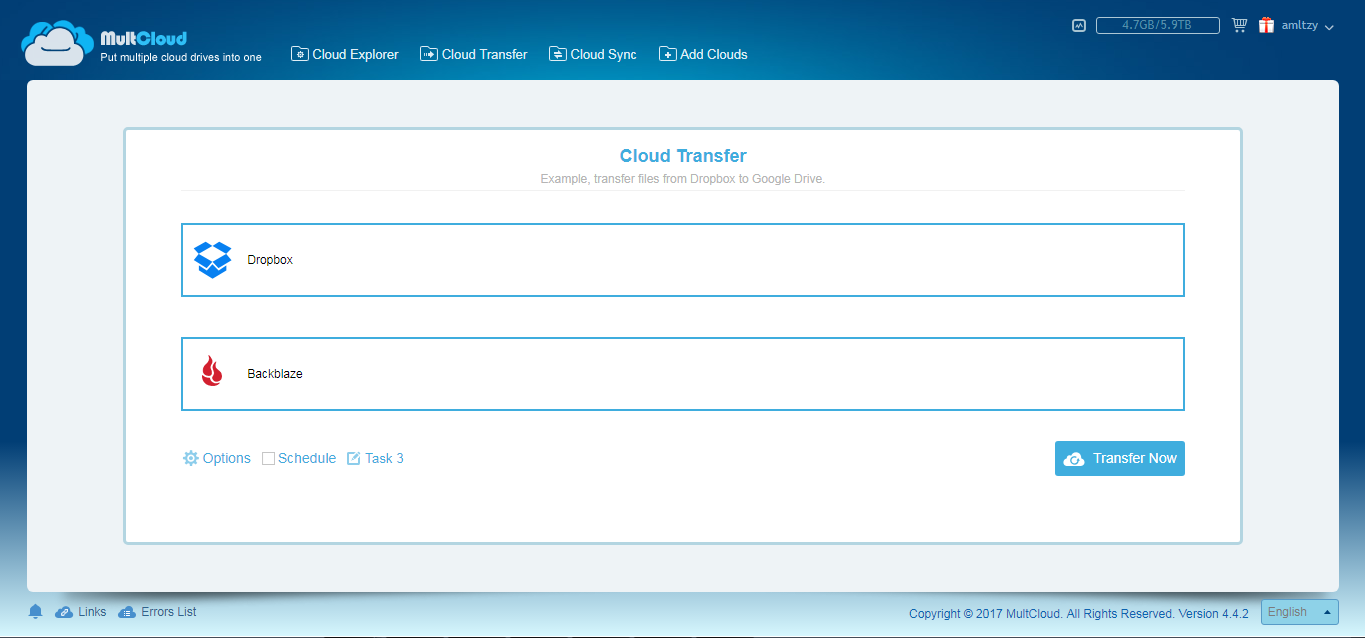Open notifications bell icon

point(36,611)
